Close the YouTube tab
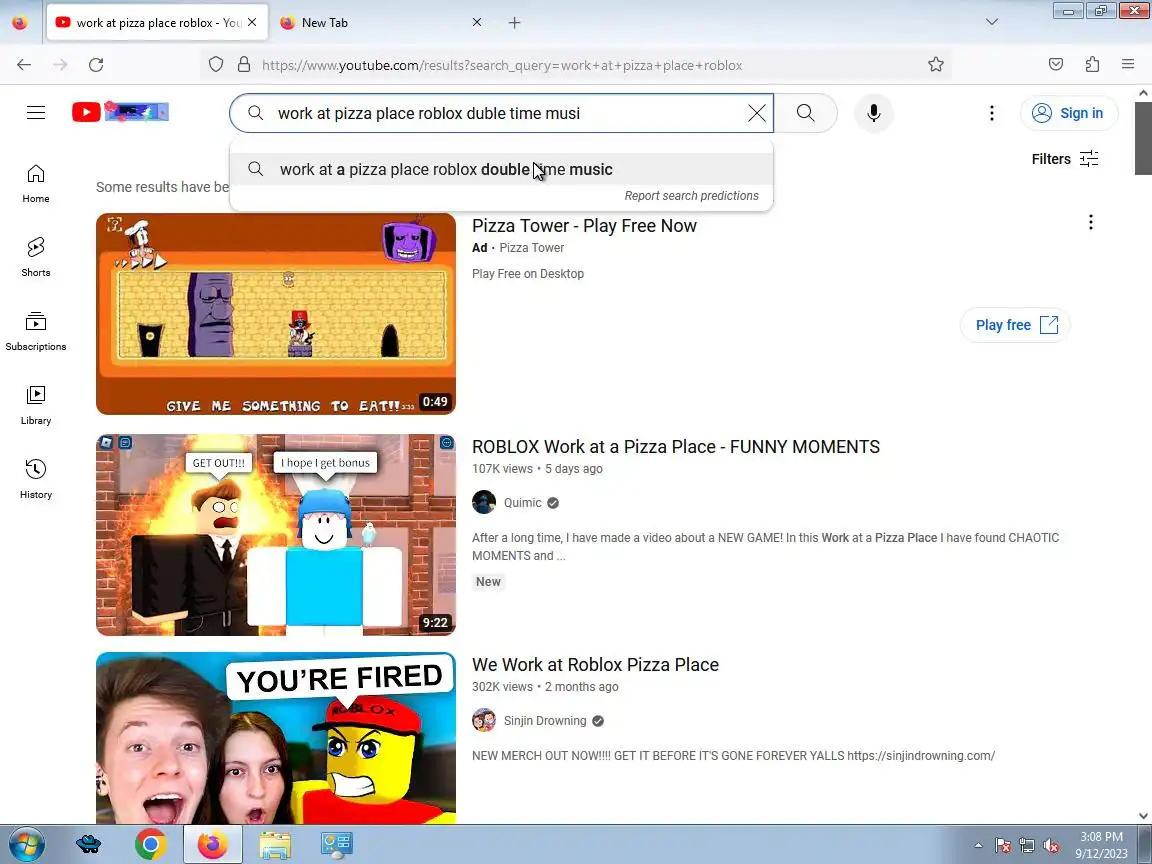Image resolution: width=1152 pixels, height=864 pixels. [x=252, y=23]
